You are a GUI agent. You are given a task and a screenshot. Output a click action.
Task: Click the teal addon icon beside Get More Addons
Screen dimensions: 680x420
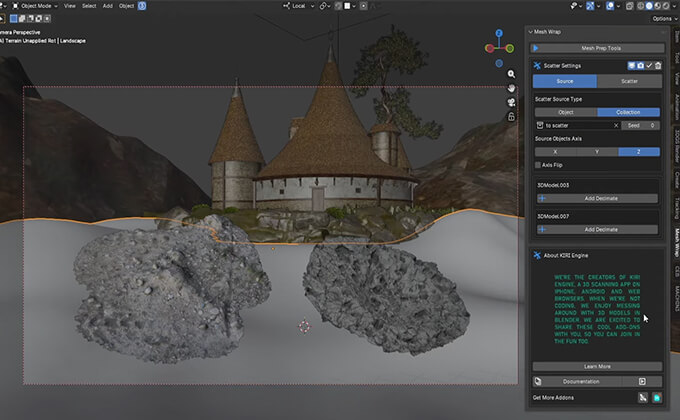pyautogui.click(x=656, y=398)
